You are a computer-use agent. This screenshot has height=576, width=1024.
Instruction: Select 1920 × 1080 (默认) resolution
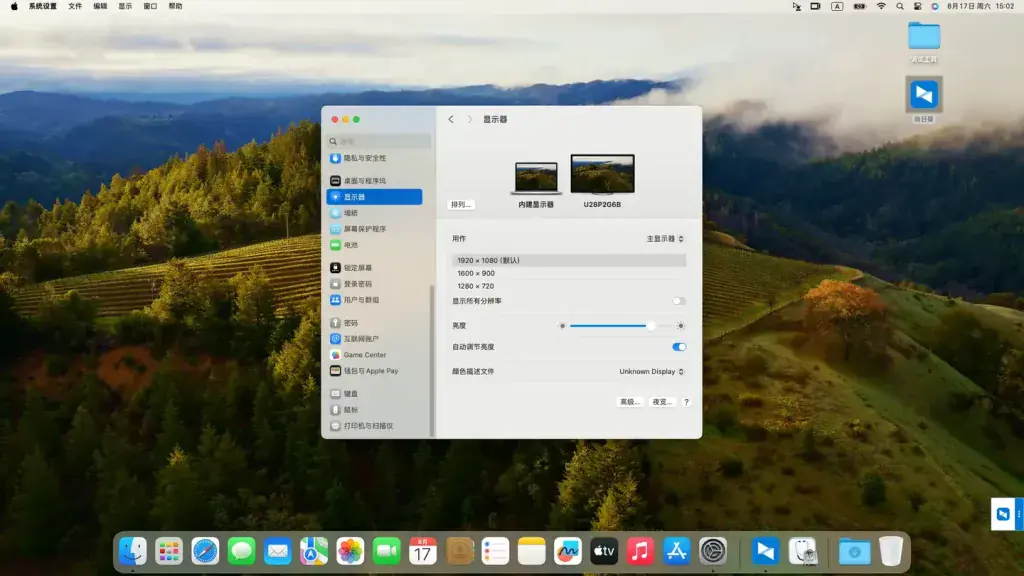(569, 261)
